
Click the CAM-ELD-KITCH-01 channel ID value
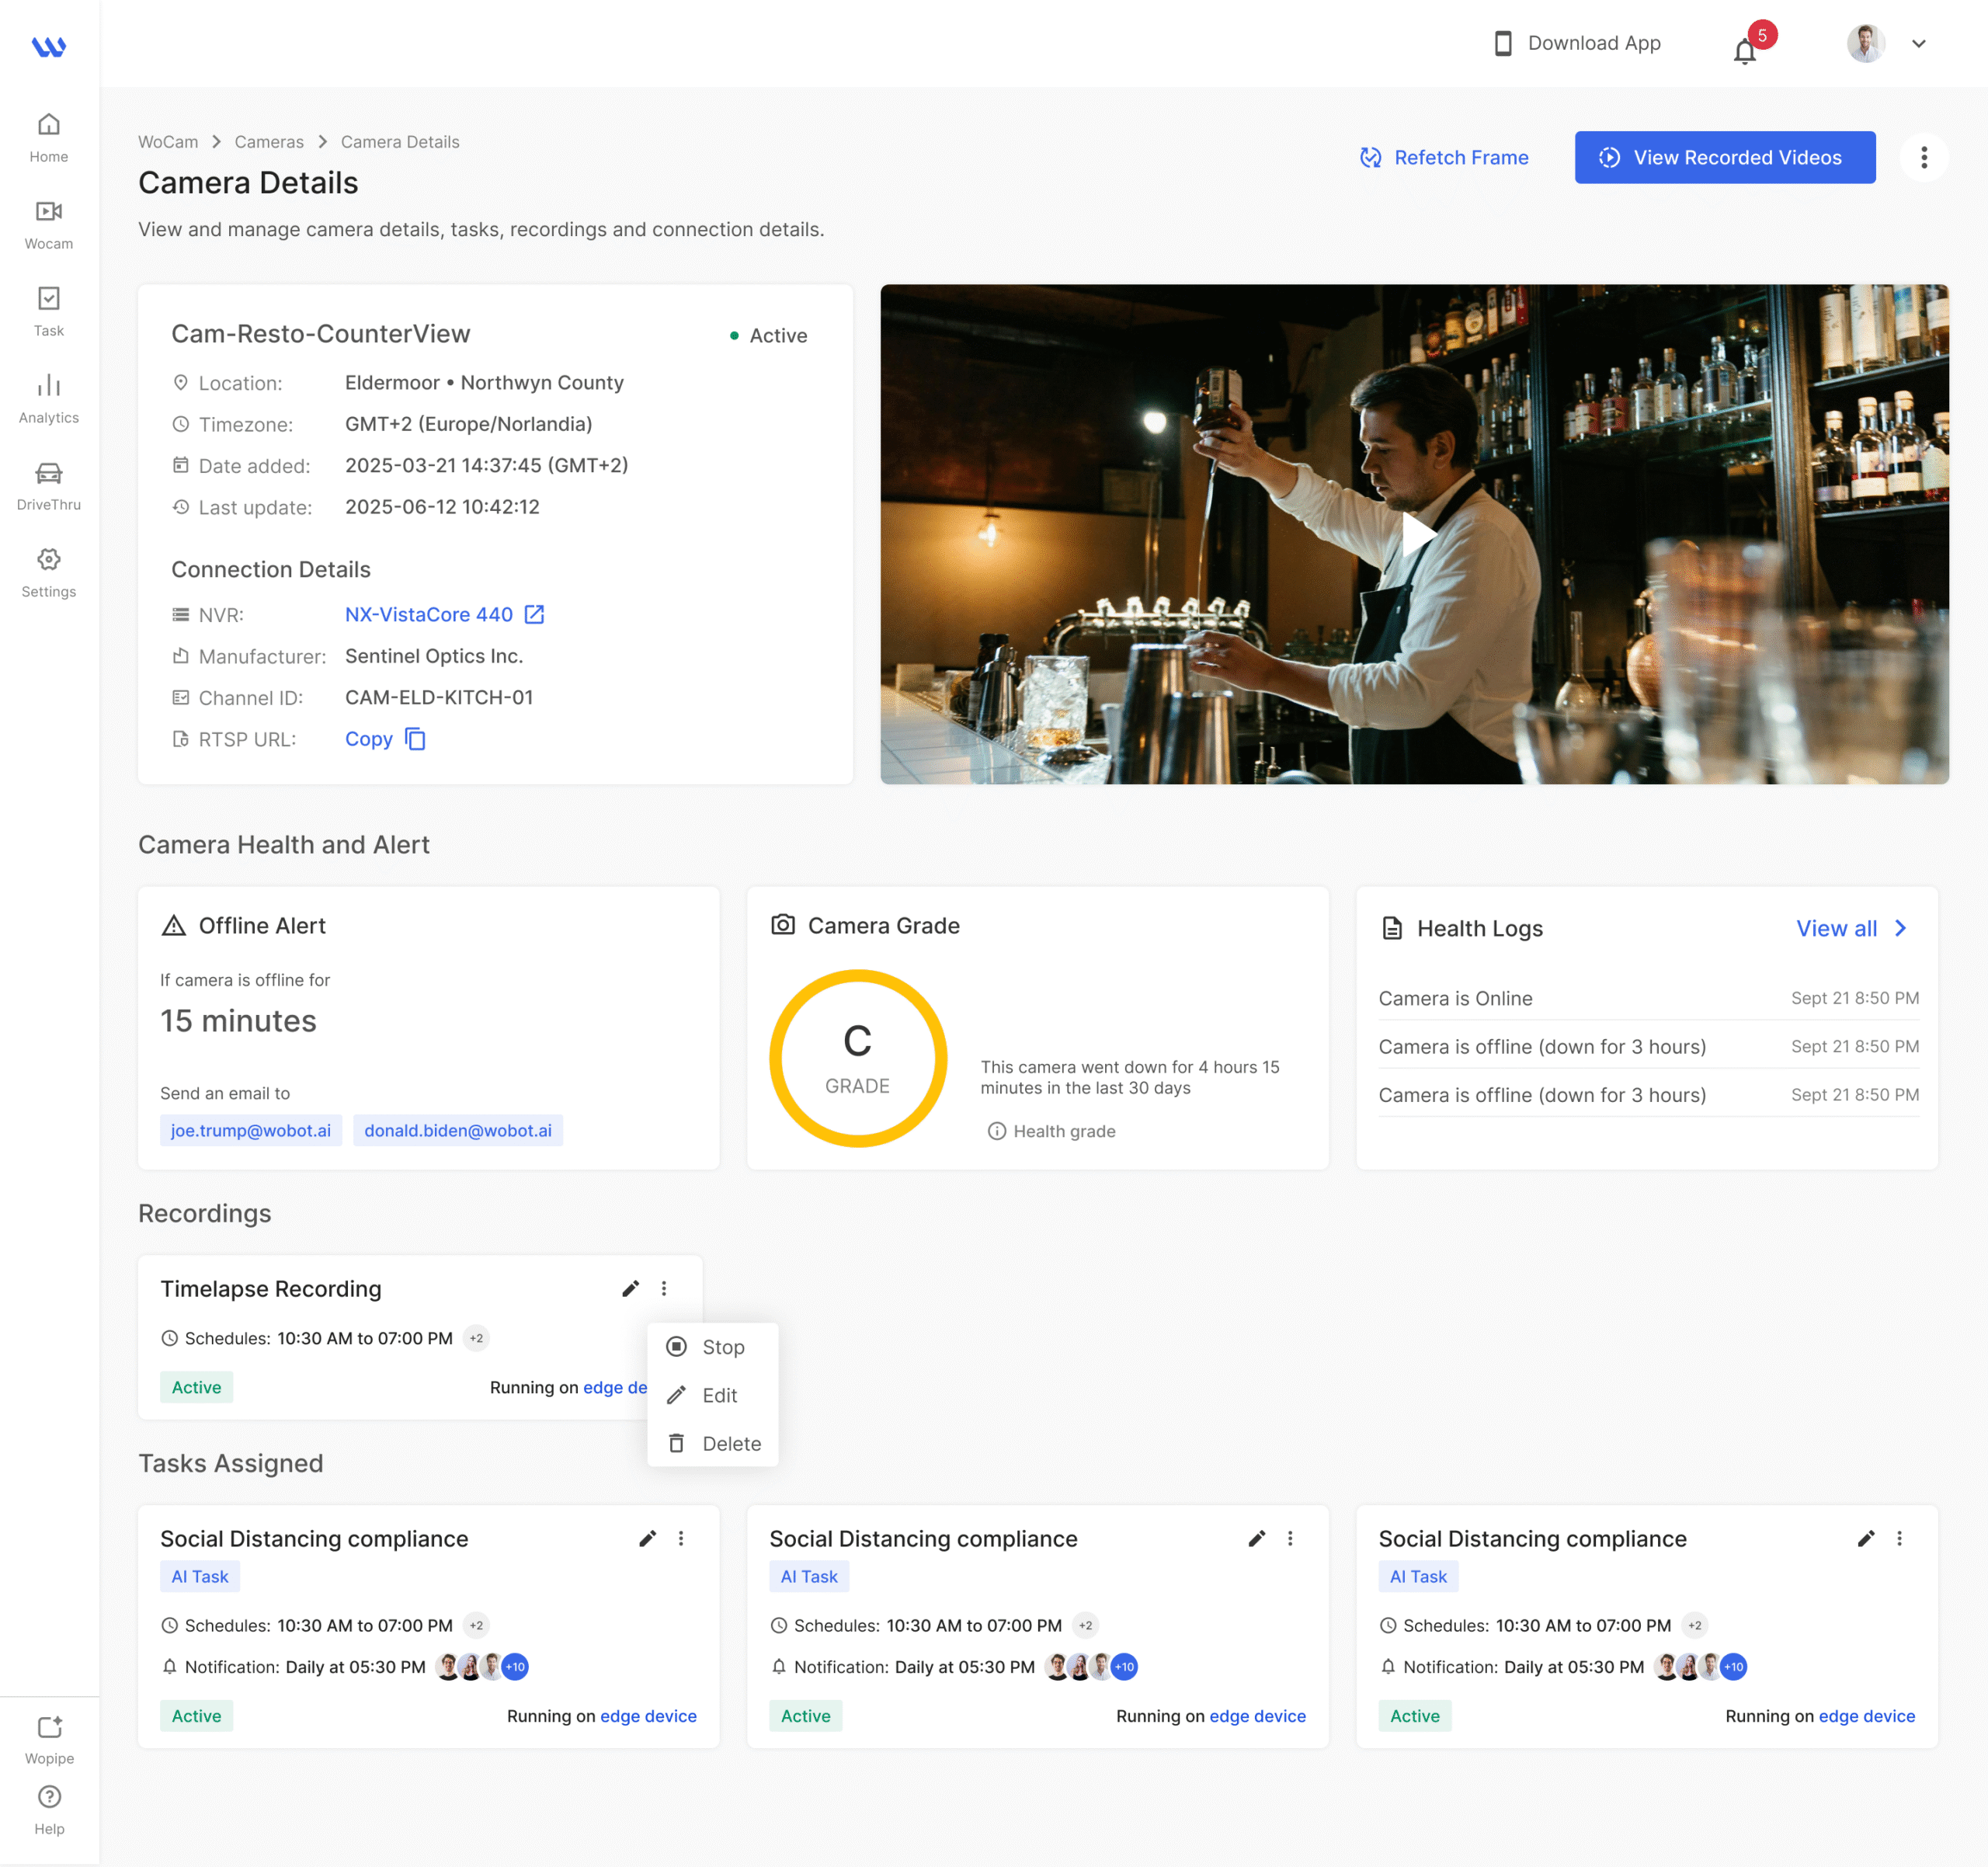click(x=439, y=697)
